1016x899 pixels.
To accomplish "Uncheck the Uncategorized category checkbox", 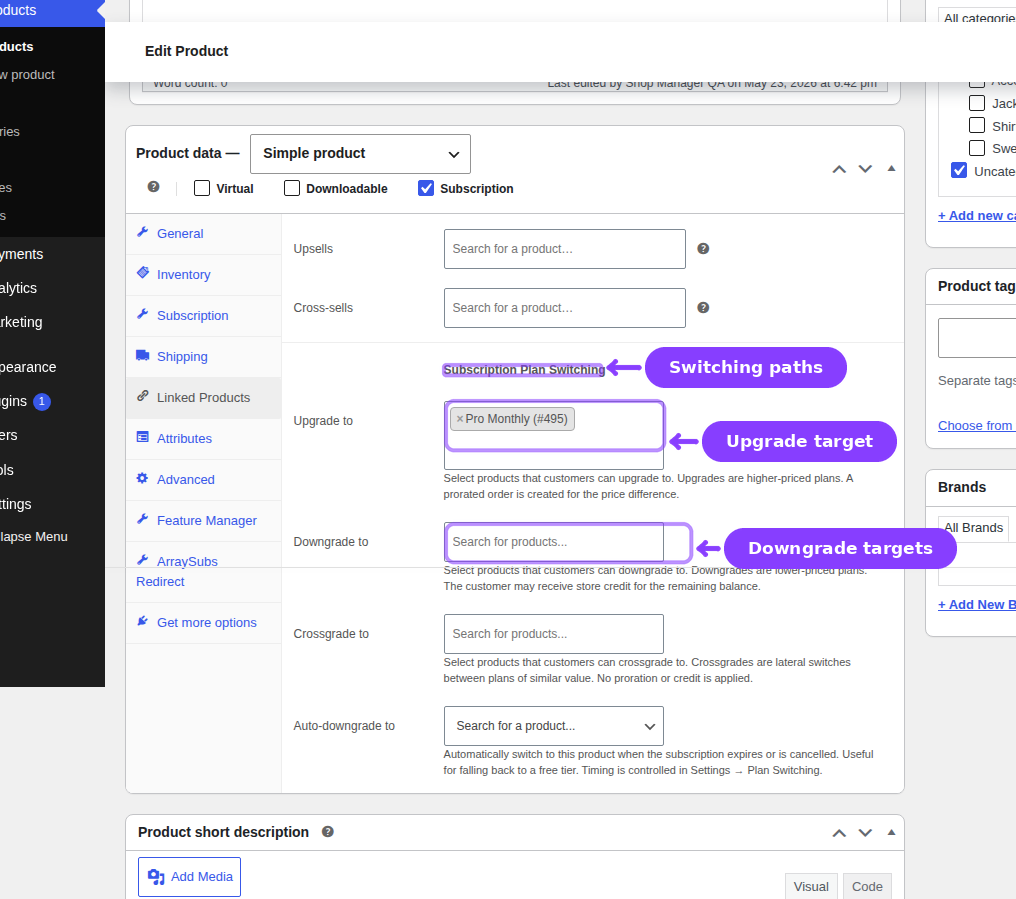I will click(959, 170).
